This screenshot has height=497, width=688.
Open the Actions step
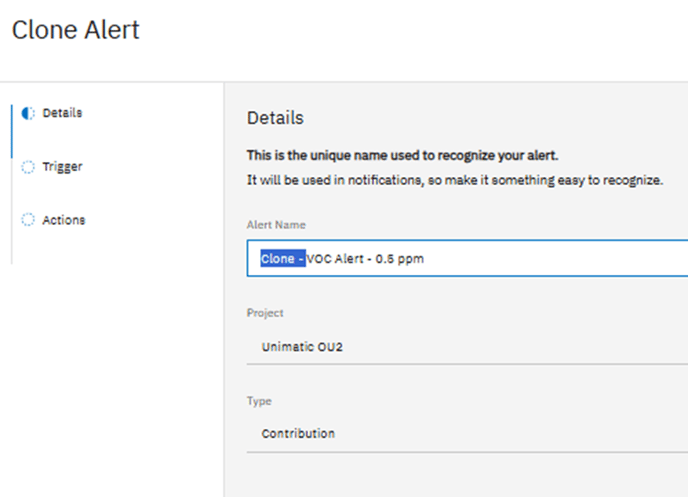tap(63, 220)
